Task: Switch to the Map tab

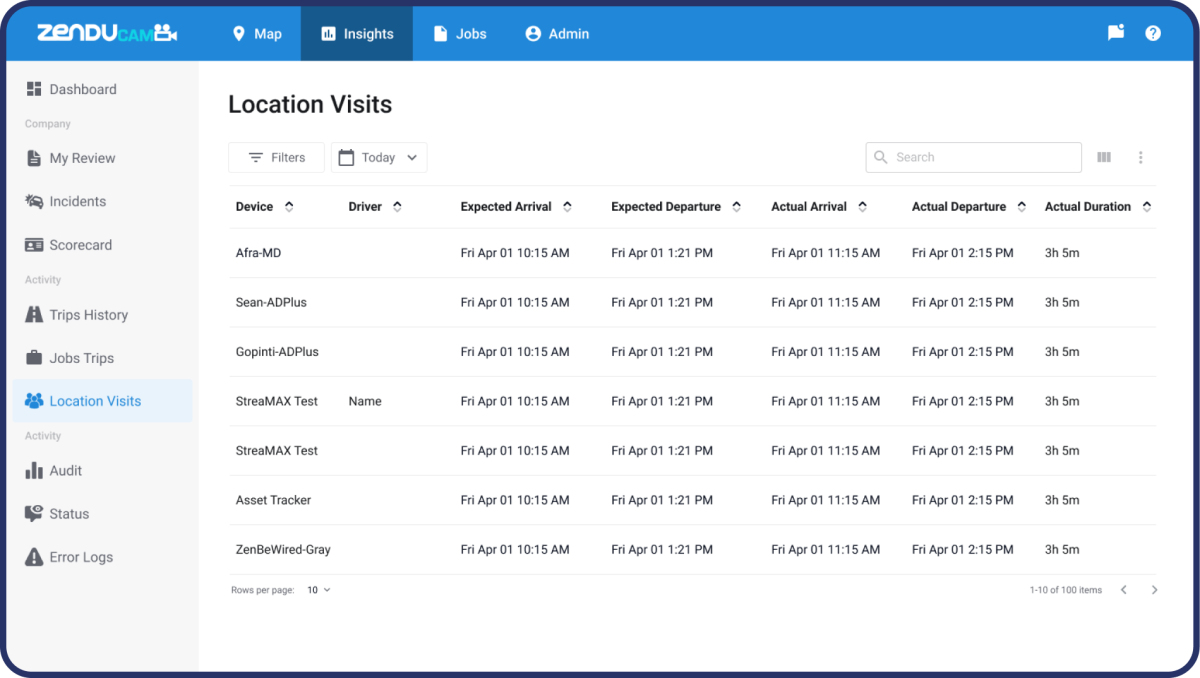Action: pos(257,32)
